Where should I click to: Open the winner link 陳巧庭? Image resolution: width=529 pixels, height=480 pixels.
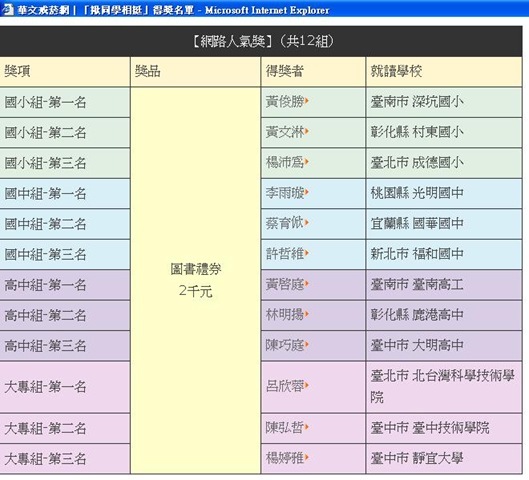[285, 345]
